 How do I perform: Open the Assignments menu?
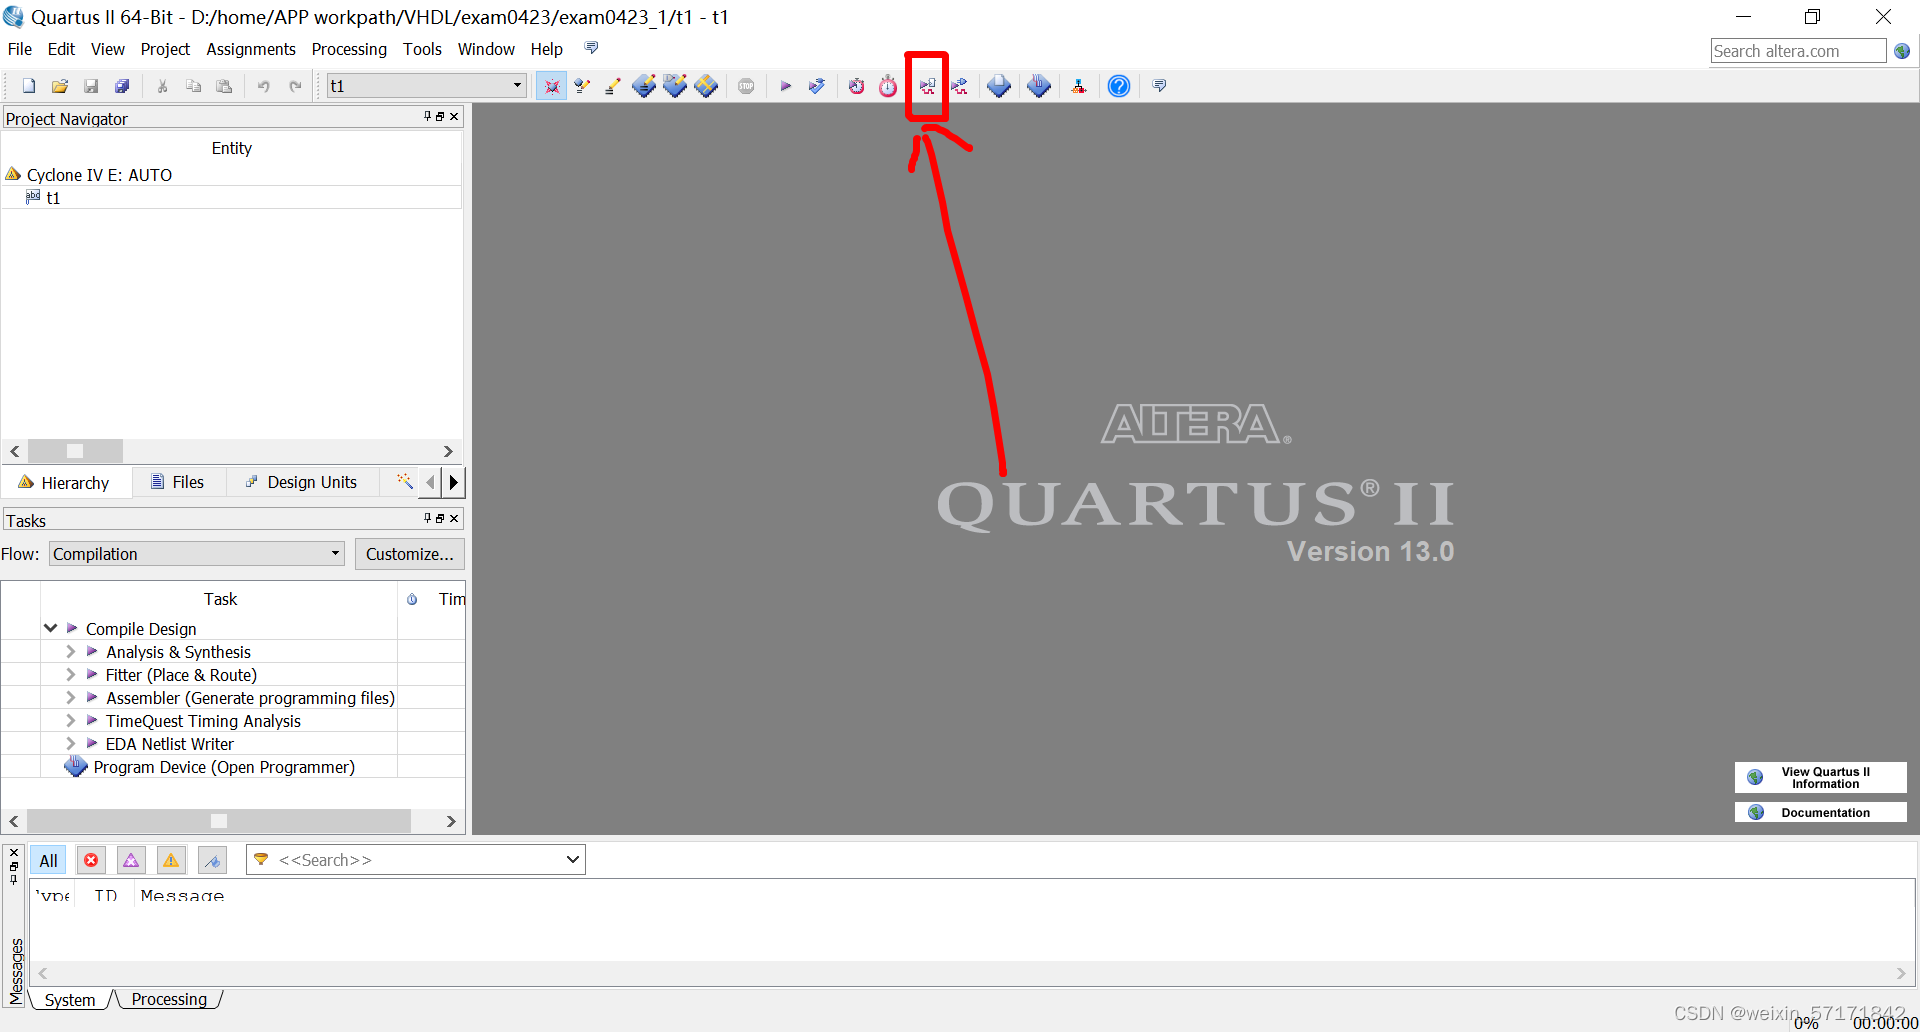pos(251,49)
